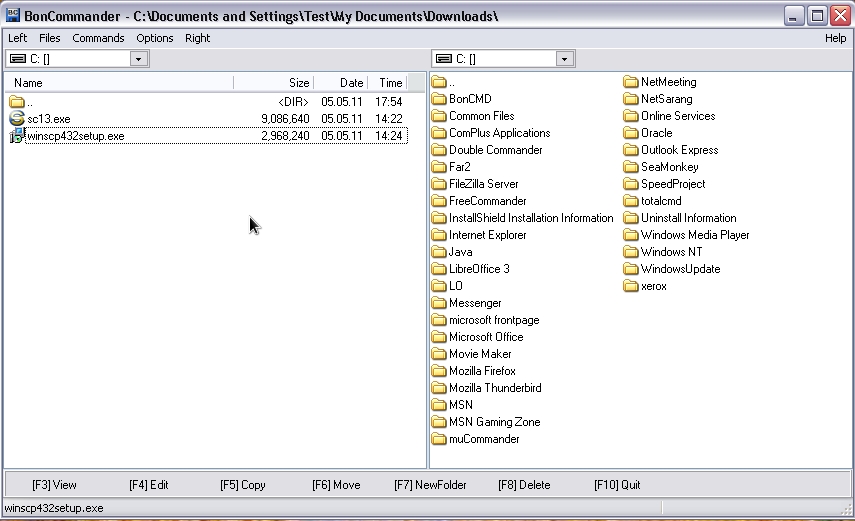The width and height of the screenshot is (855, 521).
Task: Click the Mozilla Firefox folder icon
Action: 439,370
